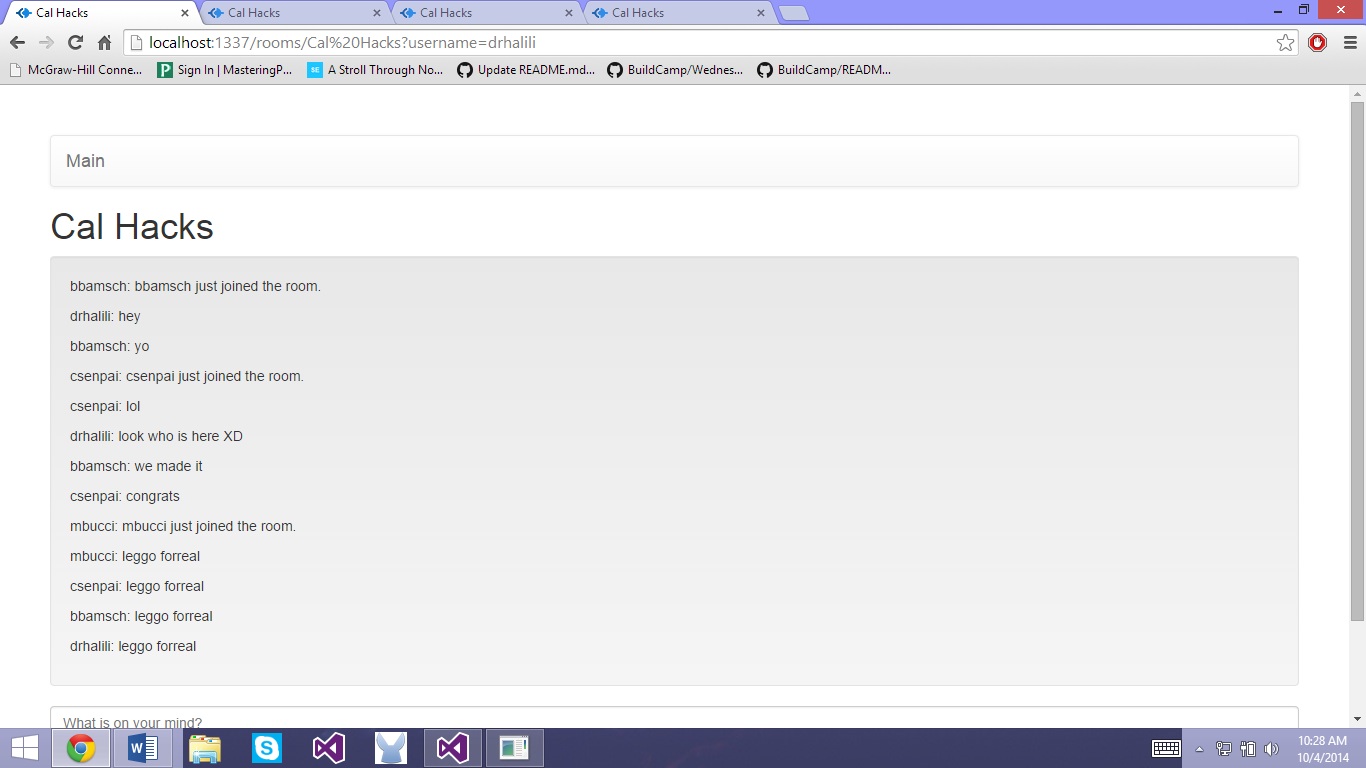This screenshot has width=1366, height=768.
Task: Select the message mbucci: leggo forreal
Action: (x=135, y=556)
